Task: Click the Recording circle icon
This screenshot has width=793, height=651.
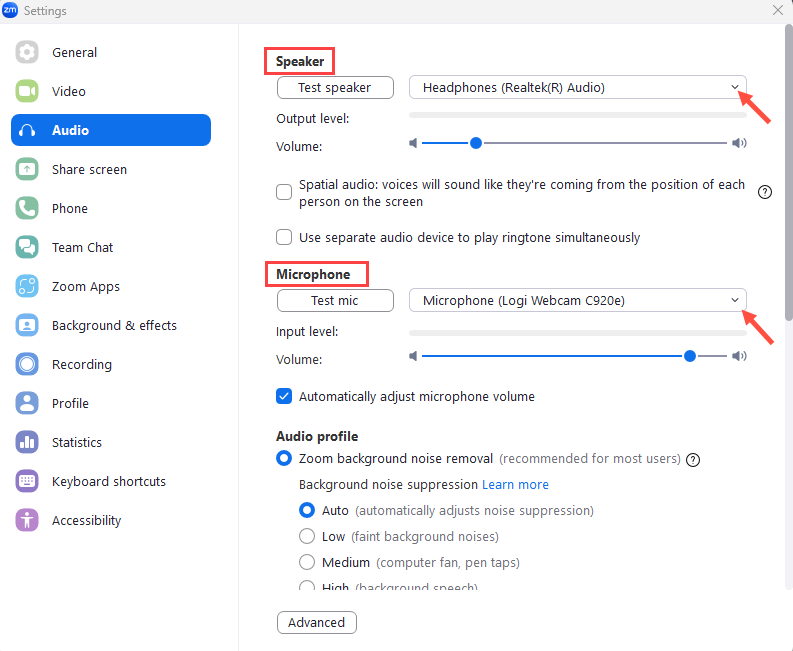Action: 27,364
